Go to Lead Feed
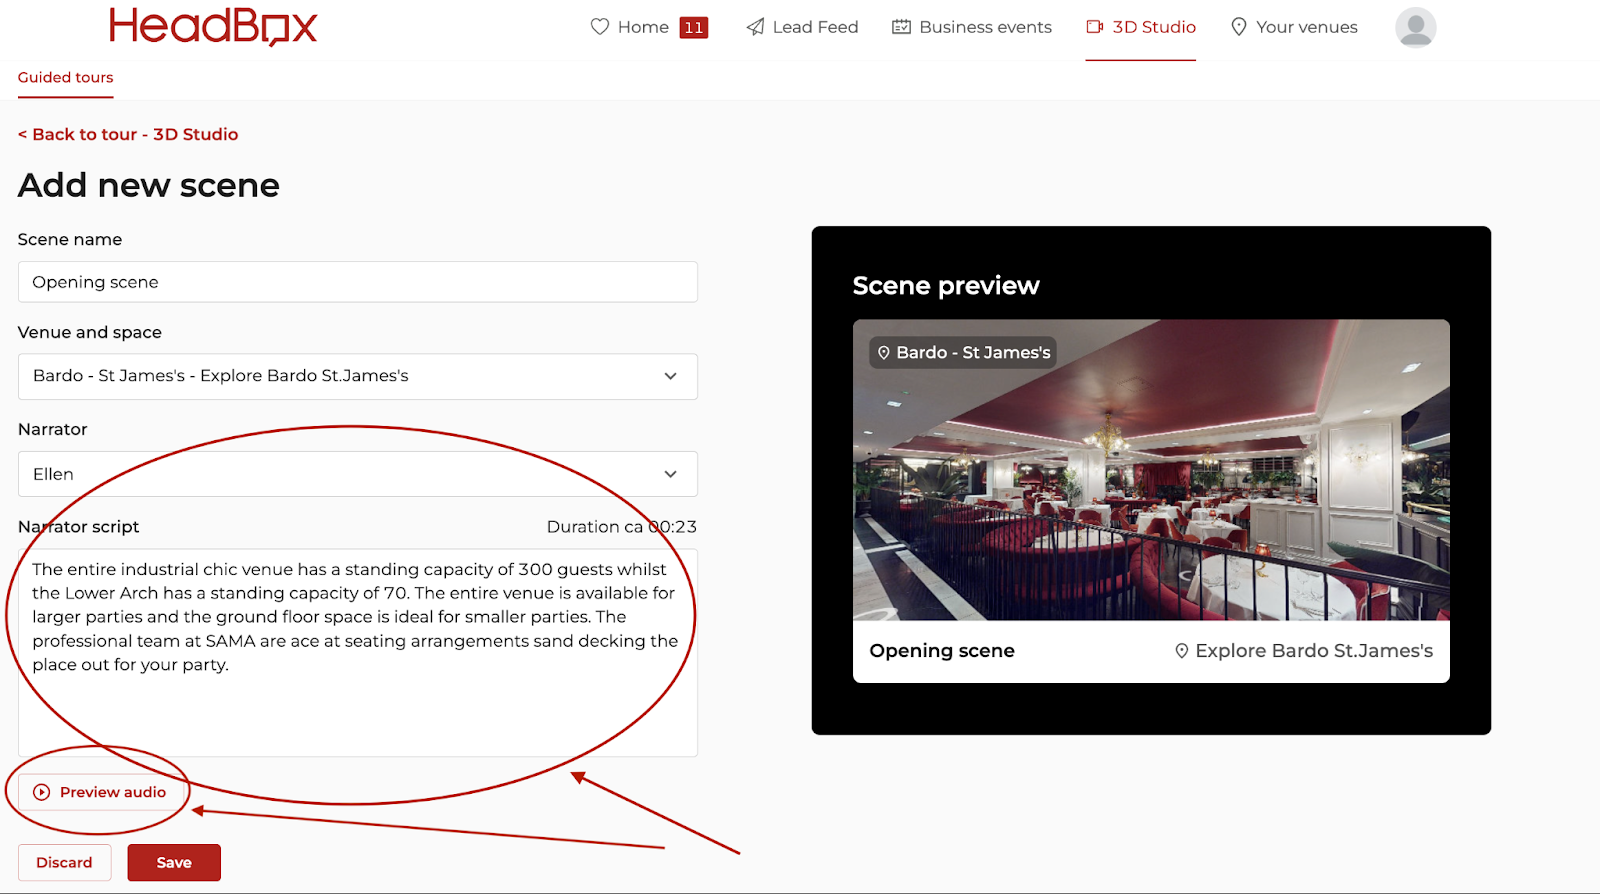 (x=815, y=27)
